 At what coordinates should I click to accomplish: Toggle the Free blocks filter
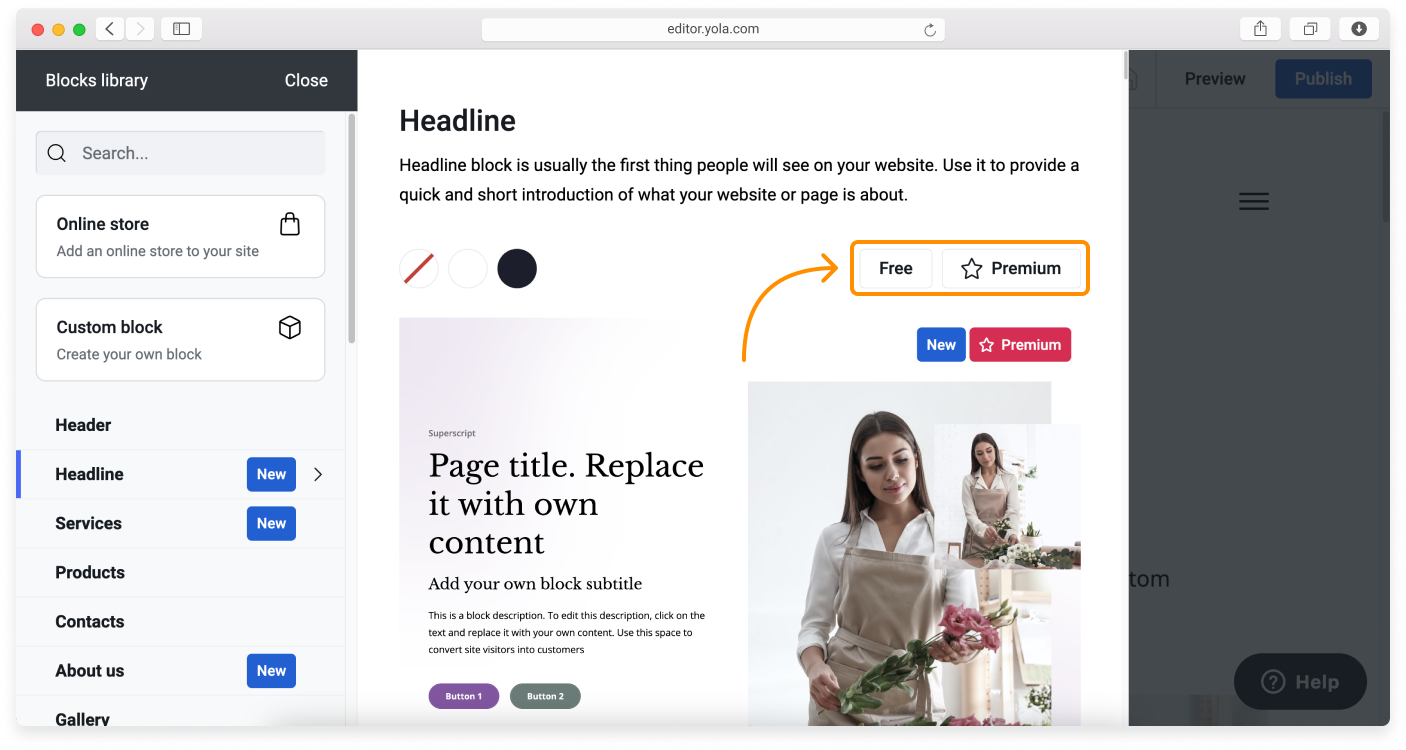[x=895, y=268]
